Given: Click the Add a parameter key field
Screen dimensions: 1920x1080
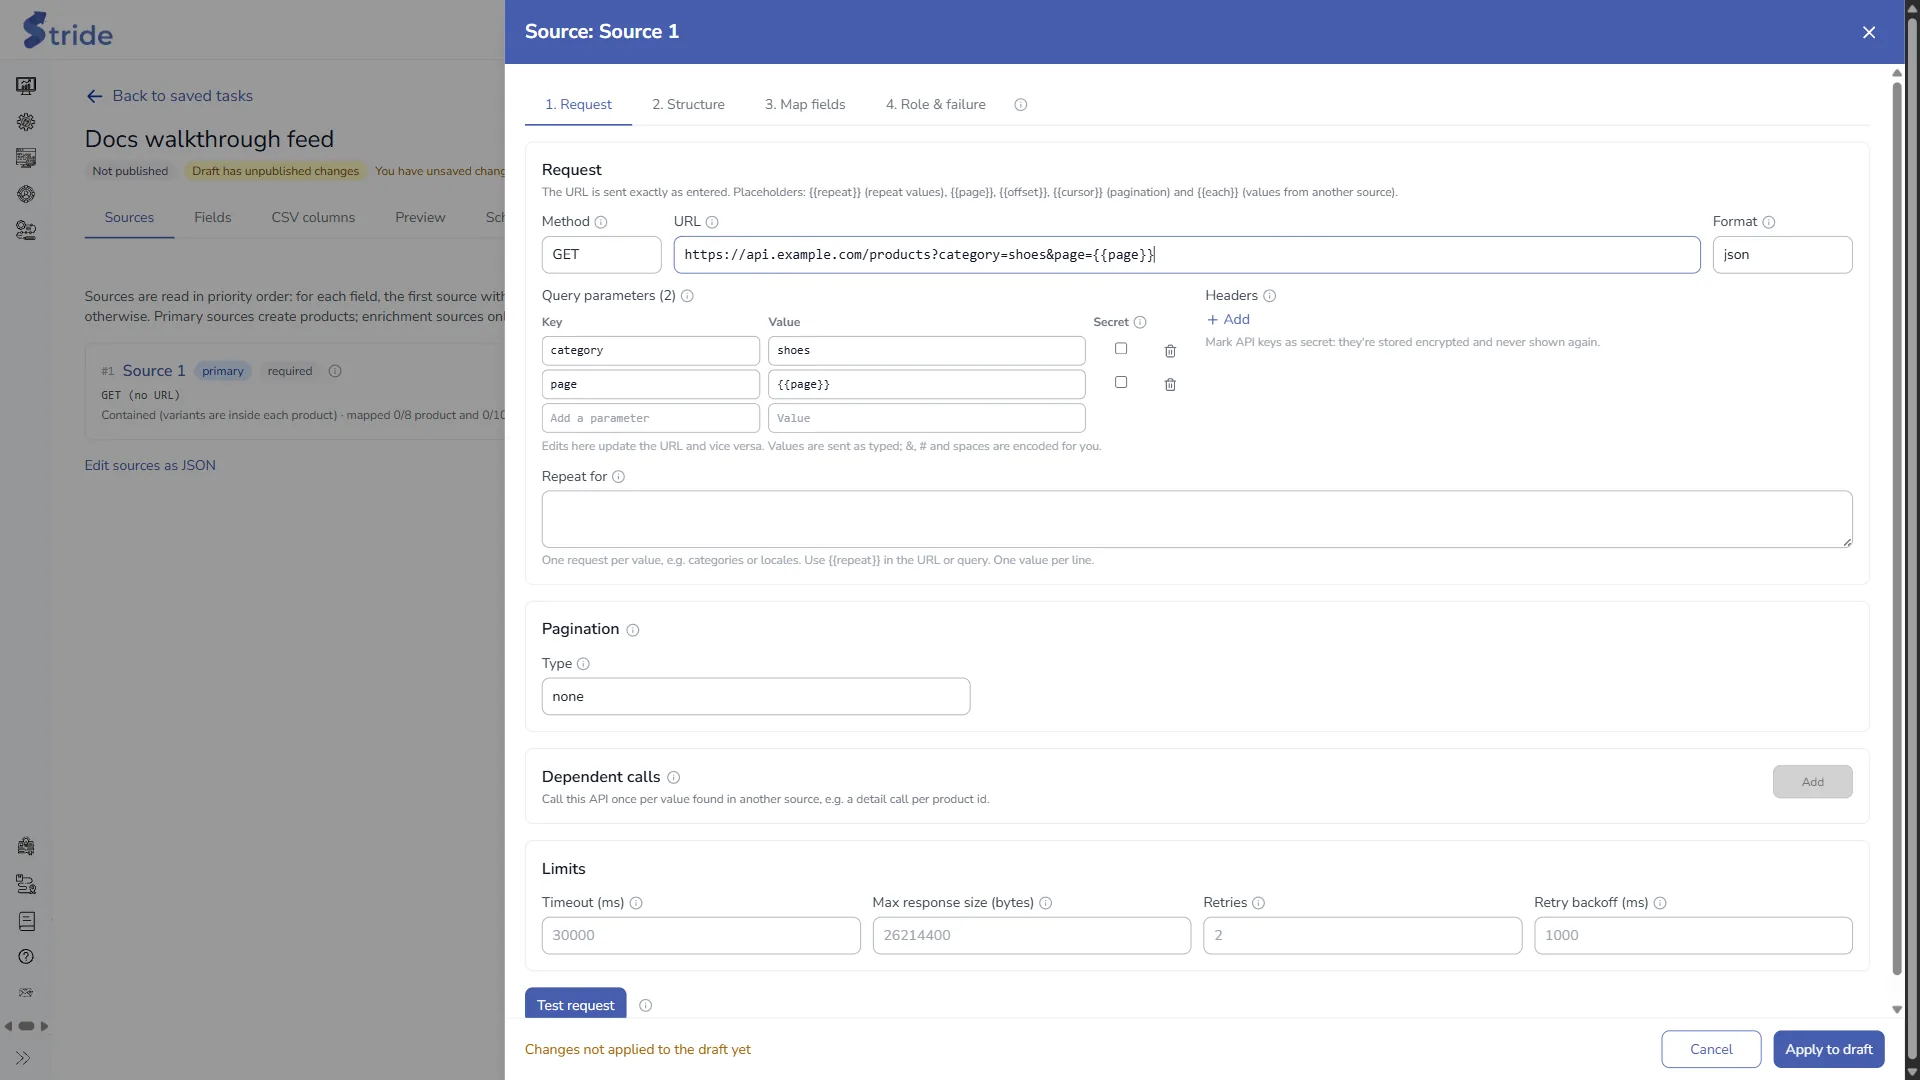Looking at the screenshot, I should [650, 419].
